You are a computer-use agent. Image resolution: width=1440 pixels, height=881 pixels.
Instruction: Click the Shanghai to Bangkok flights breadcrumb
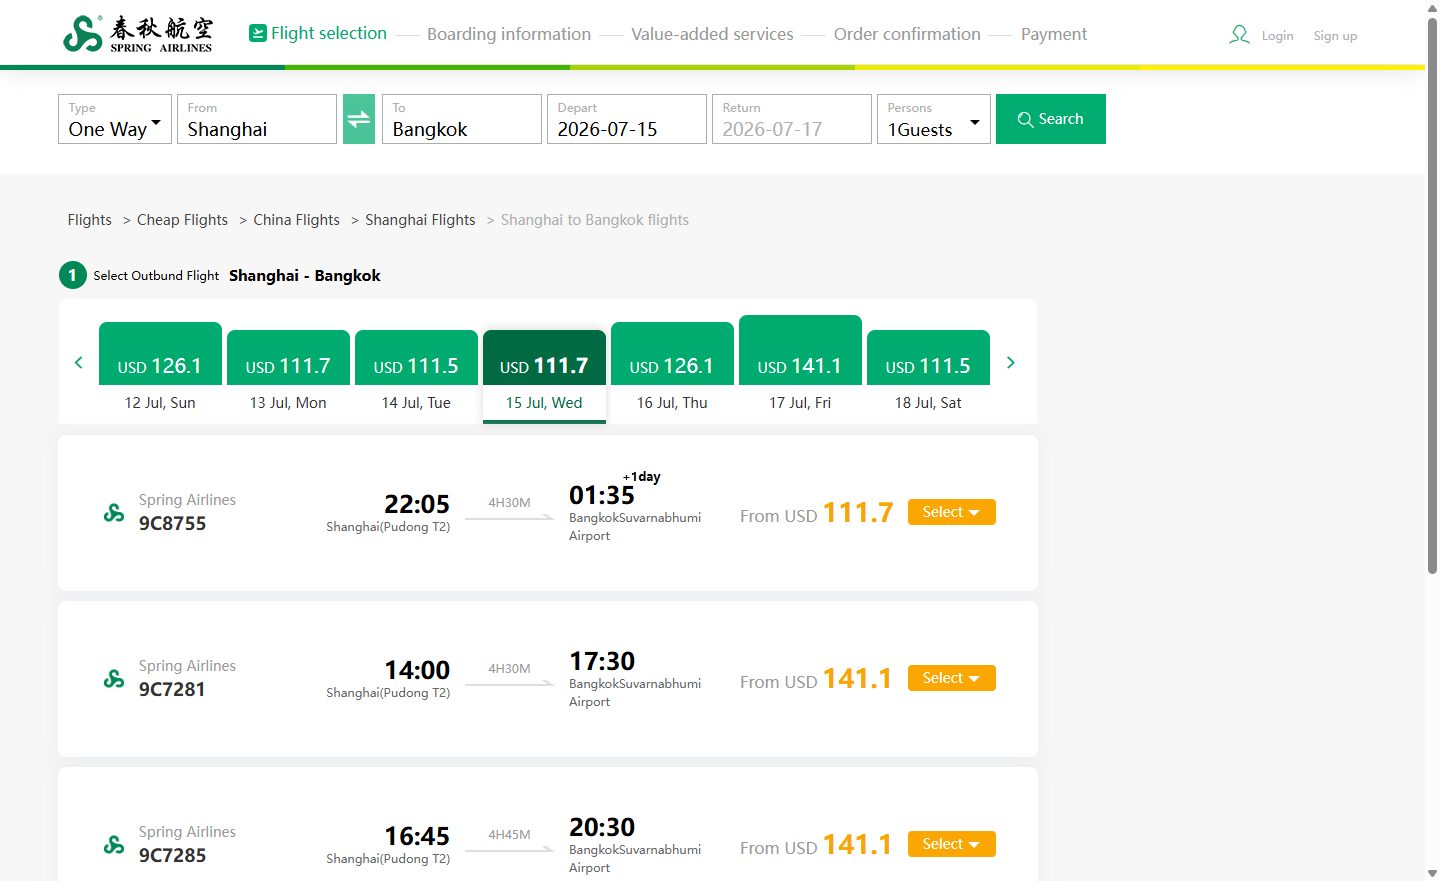pyautogui.click(x=595, y=220)
